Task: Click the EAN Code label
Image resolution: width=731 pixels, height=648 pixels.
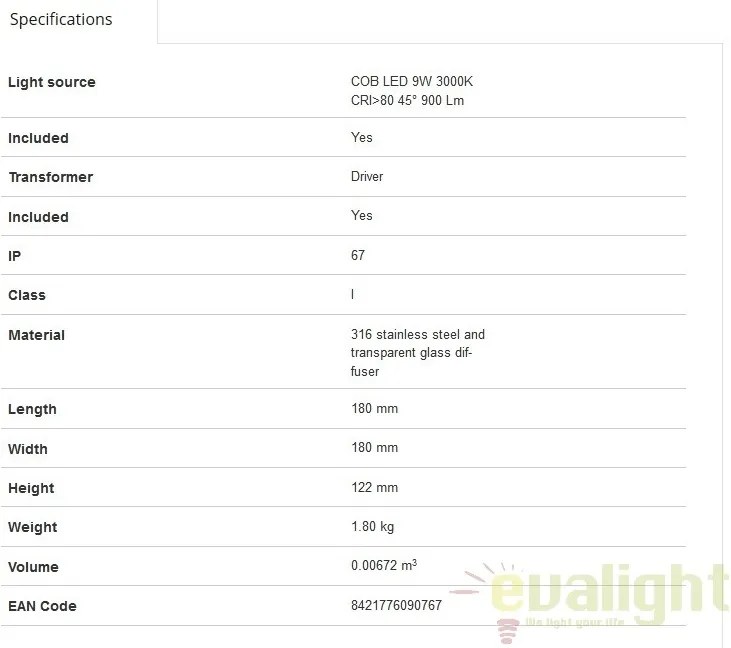Action: 42,606
